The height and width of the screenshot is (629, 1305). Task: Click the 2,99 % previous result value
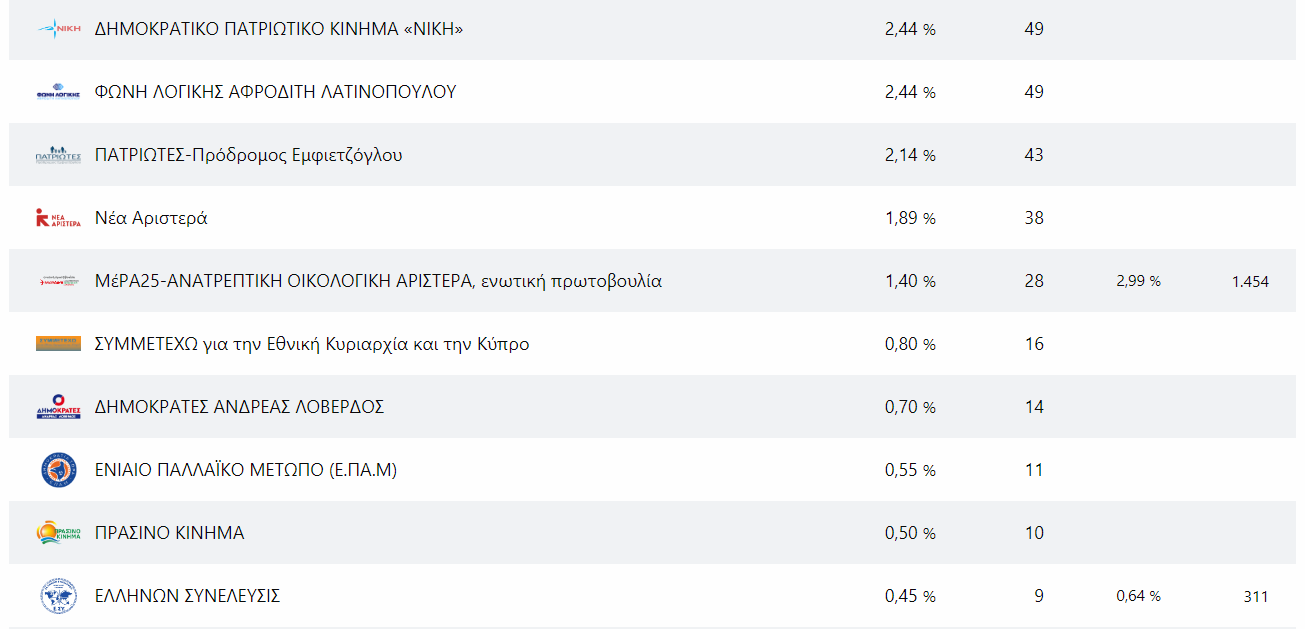(x=1138, y=281)
